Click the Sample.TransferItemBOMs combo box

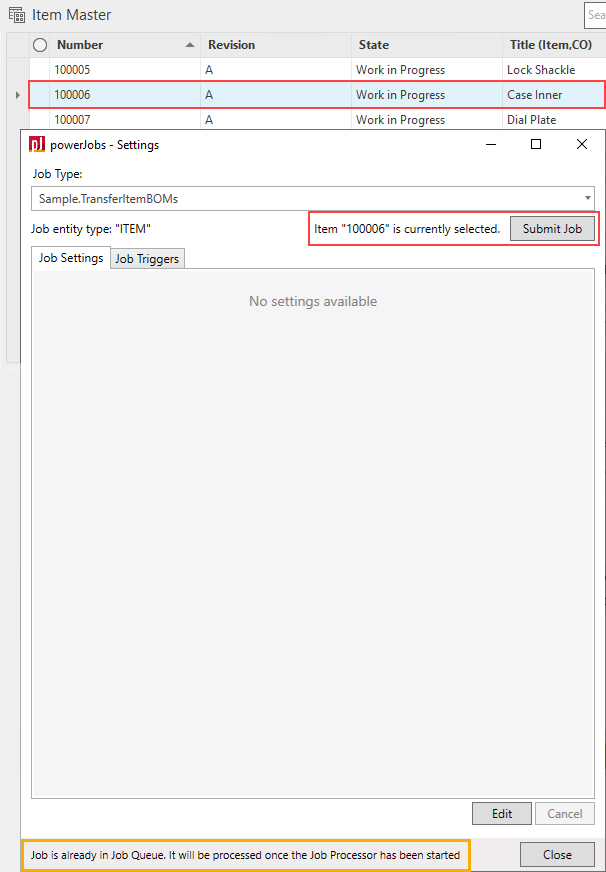pos(313,199)
